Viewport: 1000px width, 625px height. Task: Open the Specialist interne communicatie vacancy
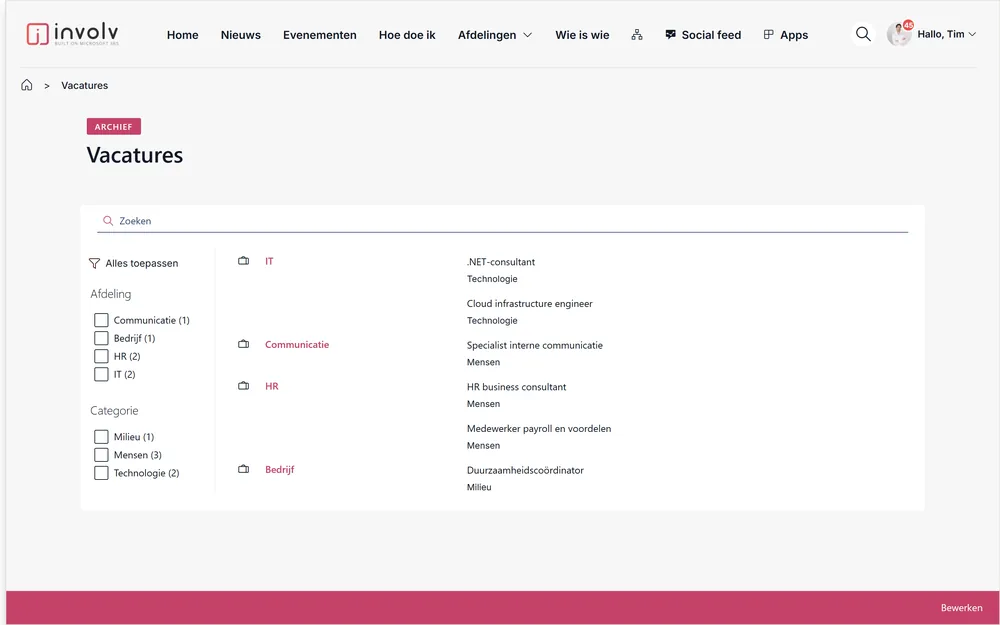pyautogui.click(x=534, y=345)
